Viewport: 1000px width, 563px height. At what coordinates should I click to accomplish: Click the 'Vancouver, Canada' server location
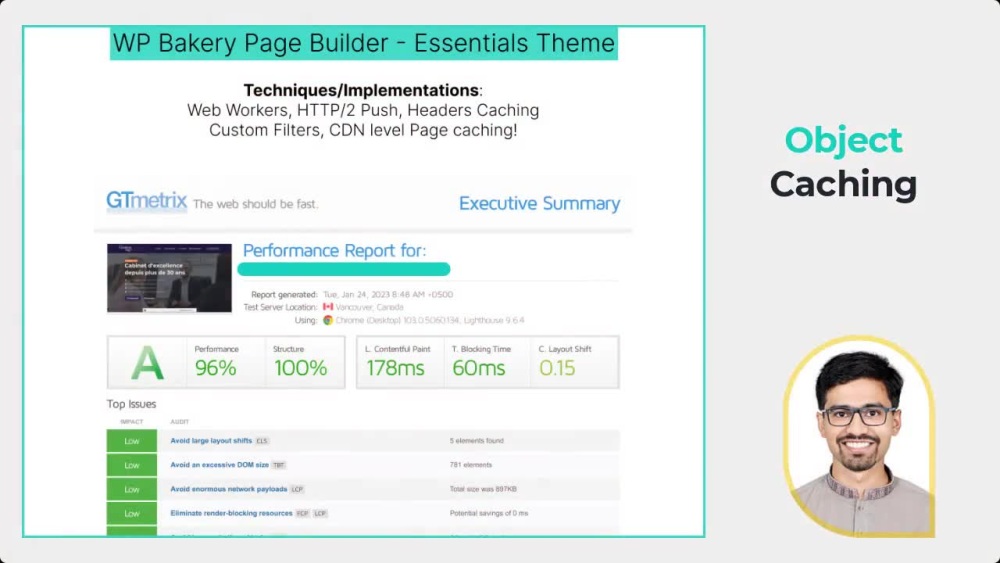coord(369,307)
